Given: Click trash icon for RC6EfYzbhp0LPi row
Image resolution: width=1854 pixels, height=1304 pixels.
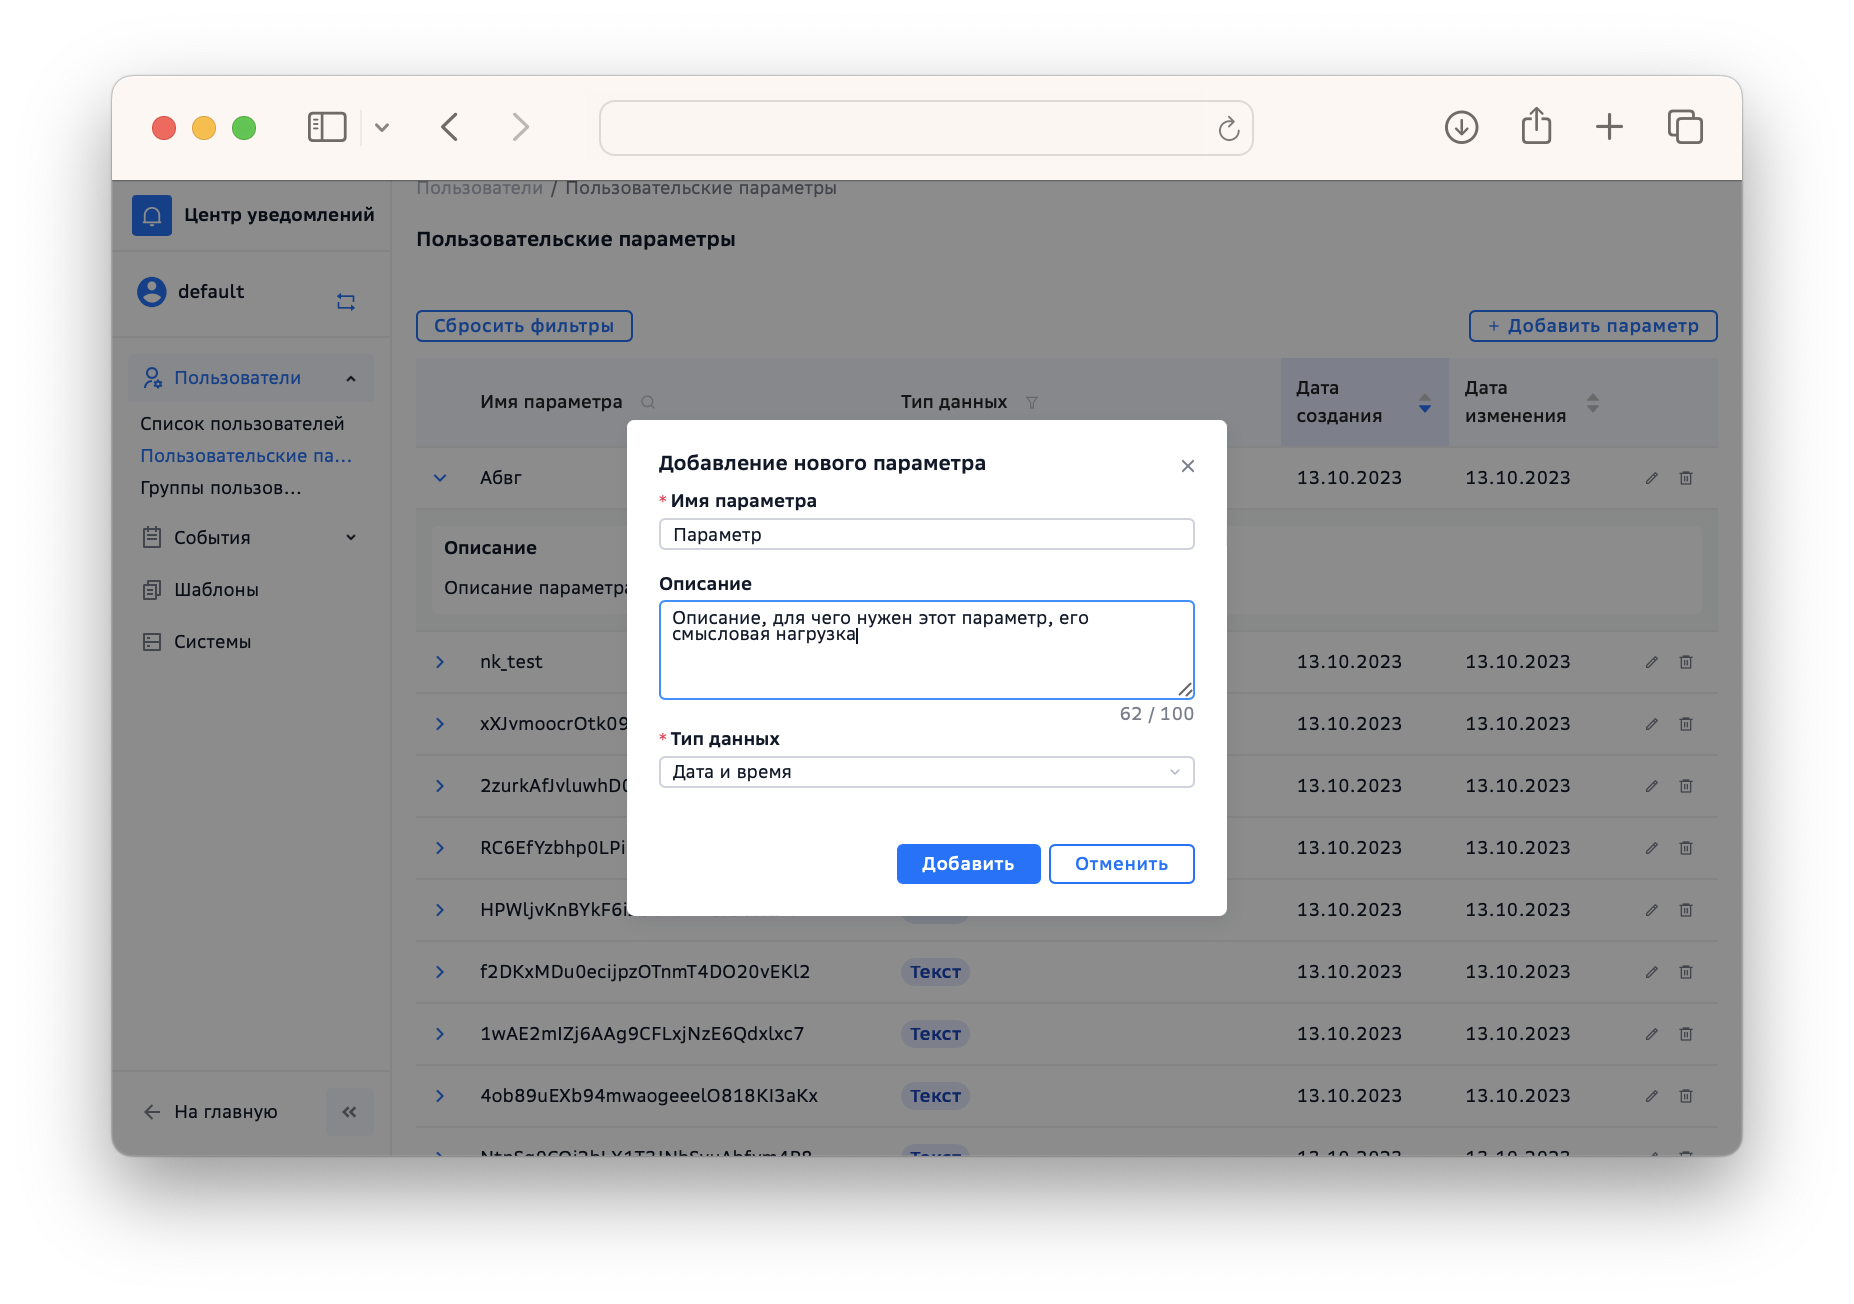Looking at the screenshot, I should [x=1686, y=848].
